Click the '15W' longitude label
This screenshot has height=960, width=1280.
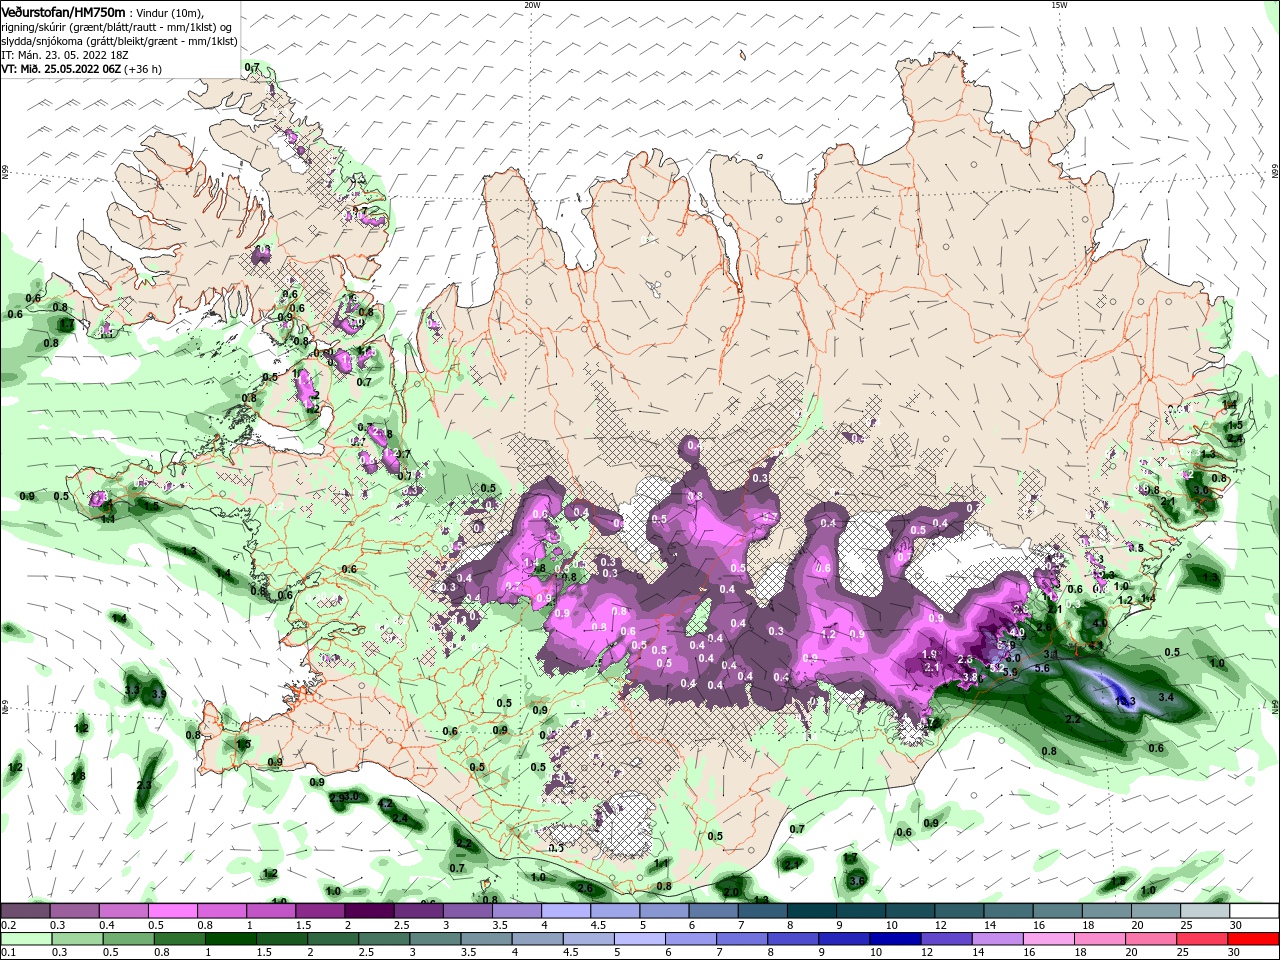pyautogui.click(x=1059, y=5)
